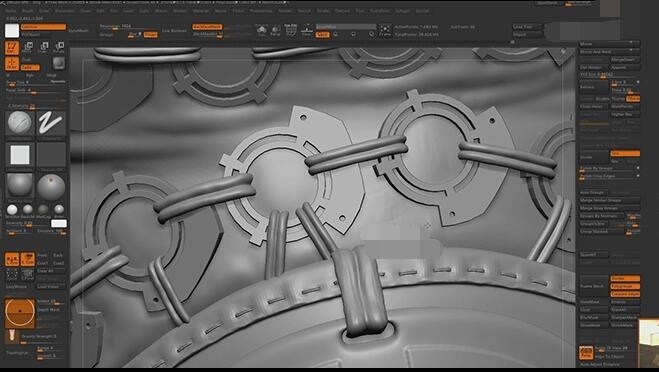
Task: Click the Frame icon in top toolbar
Action: tap(385, 31)
